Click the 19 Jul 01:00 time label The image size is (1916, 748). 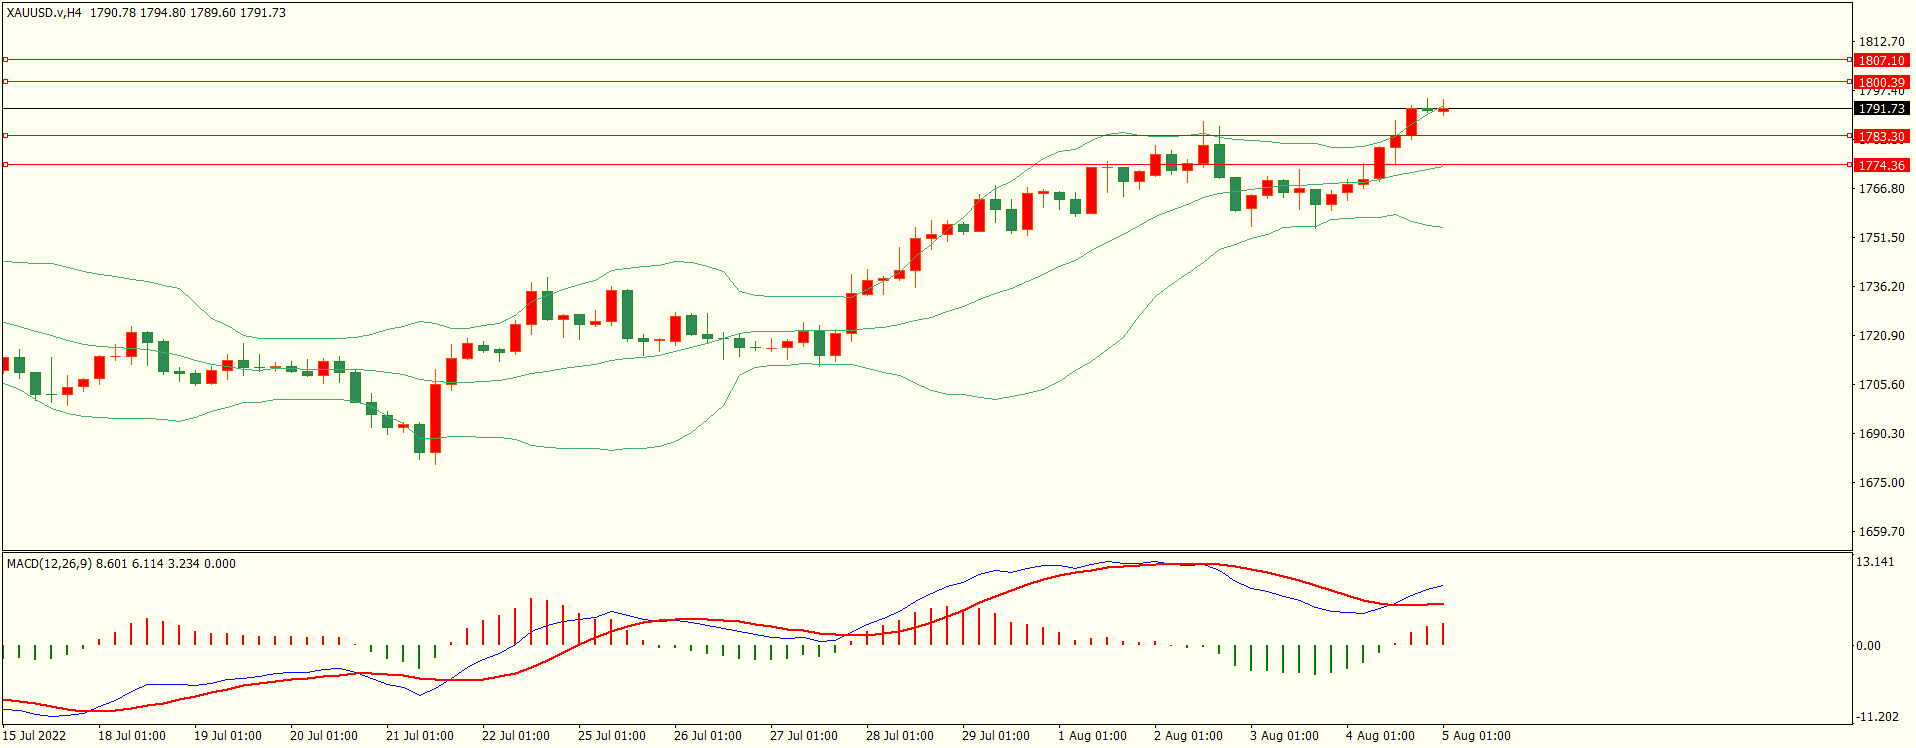(228, 736)
